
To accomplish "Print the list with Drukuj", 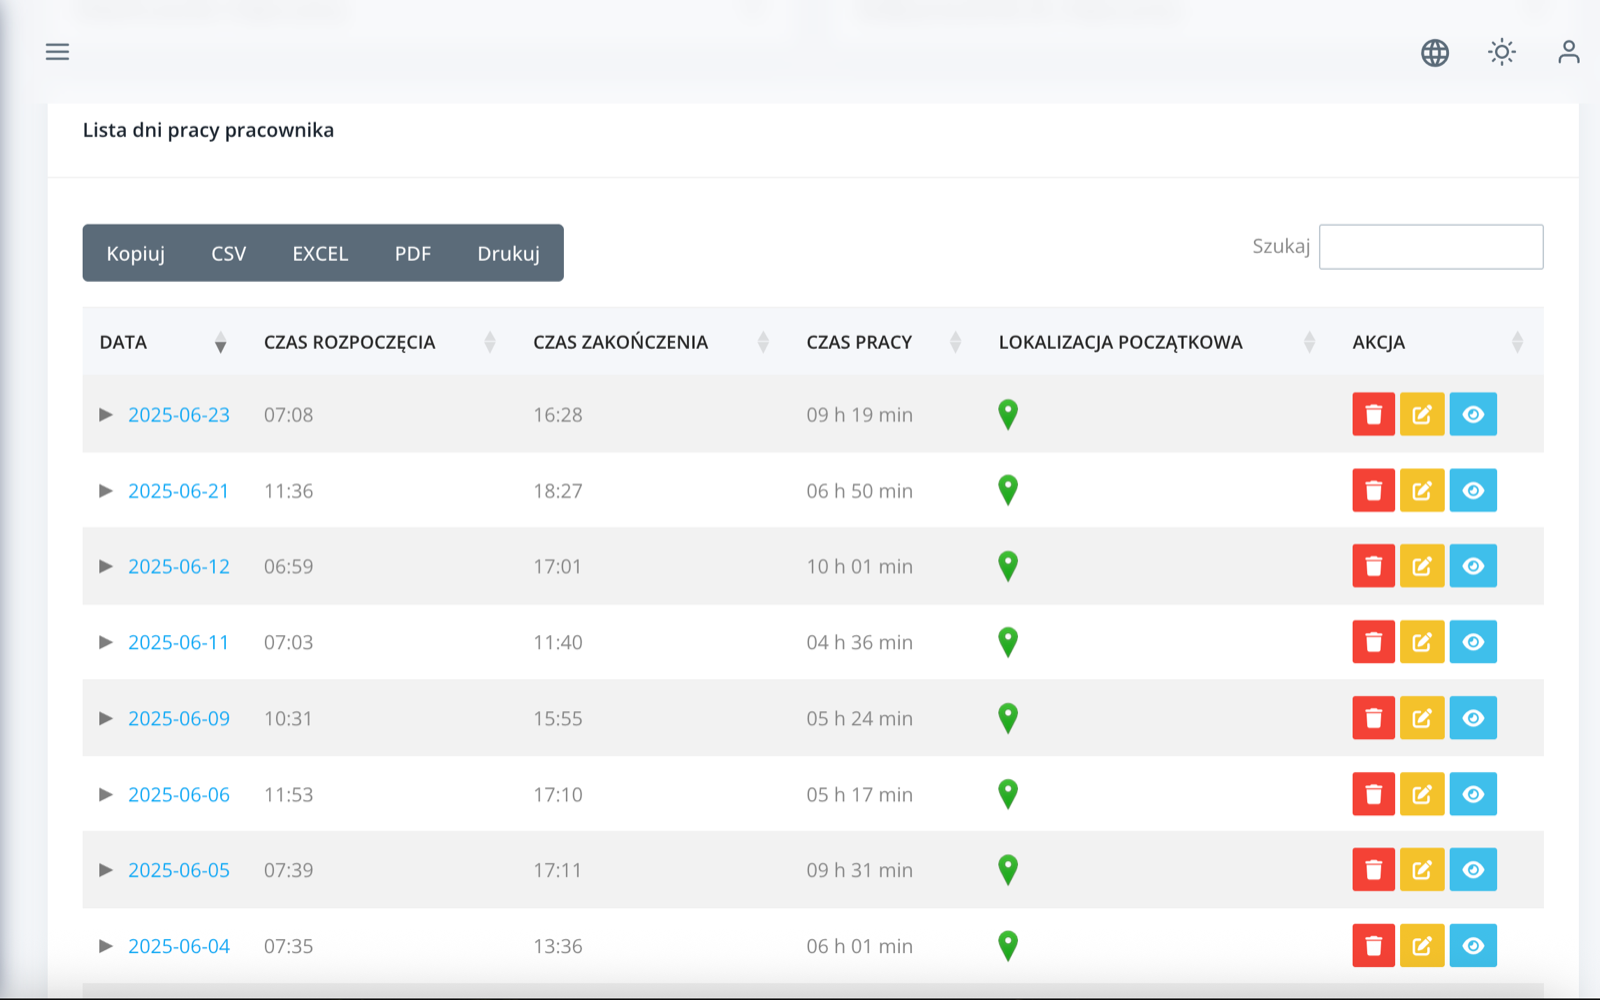I will 508,253.
